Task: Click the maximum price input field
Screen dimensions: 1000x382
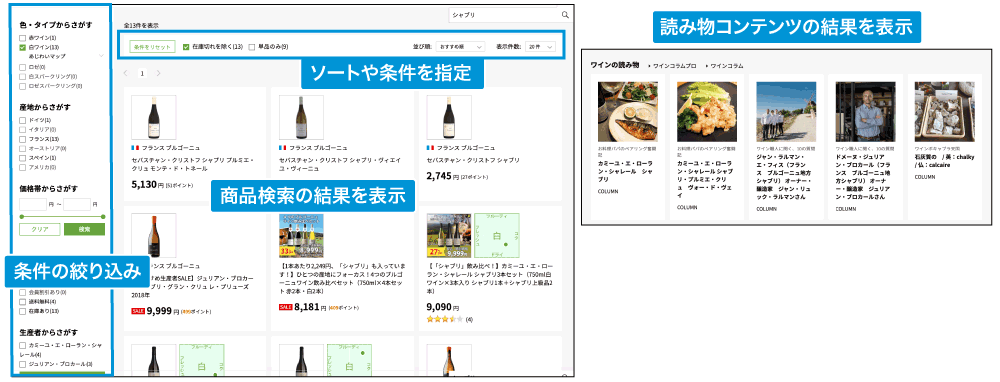Action: point(77,205)
